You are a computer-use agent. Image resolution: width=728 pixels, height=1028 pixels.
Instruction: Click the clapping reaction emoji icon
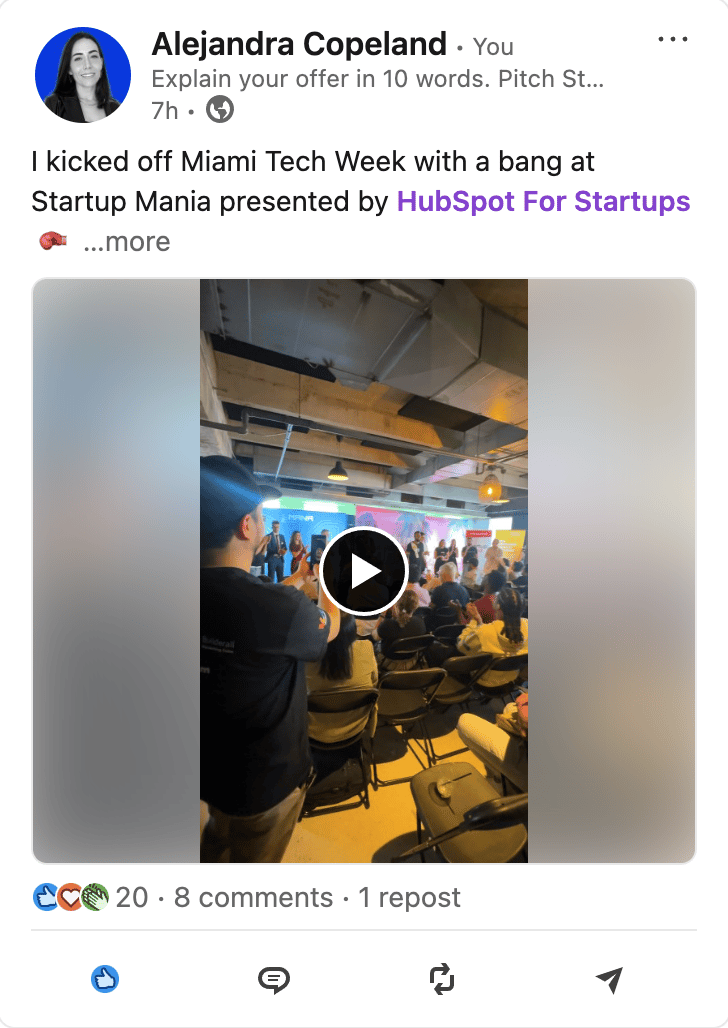[x=96, y=898]
